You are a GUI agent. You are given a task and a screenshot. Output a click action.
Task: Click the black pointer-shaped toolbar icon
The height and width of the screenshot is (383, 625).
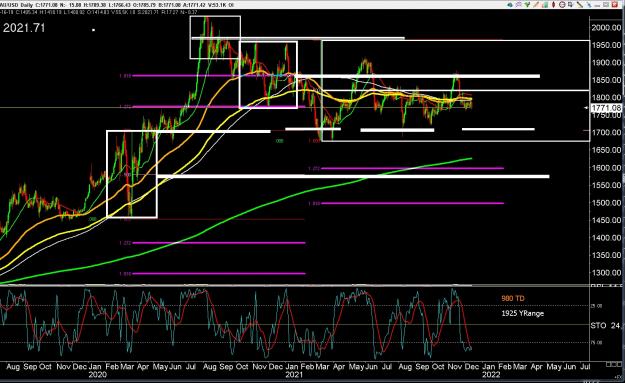tap(570, 4)
